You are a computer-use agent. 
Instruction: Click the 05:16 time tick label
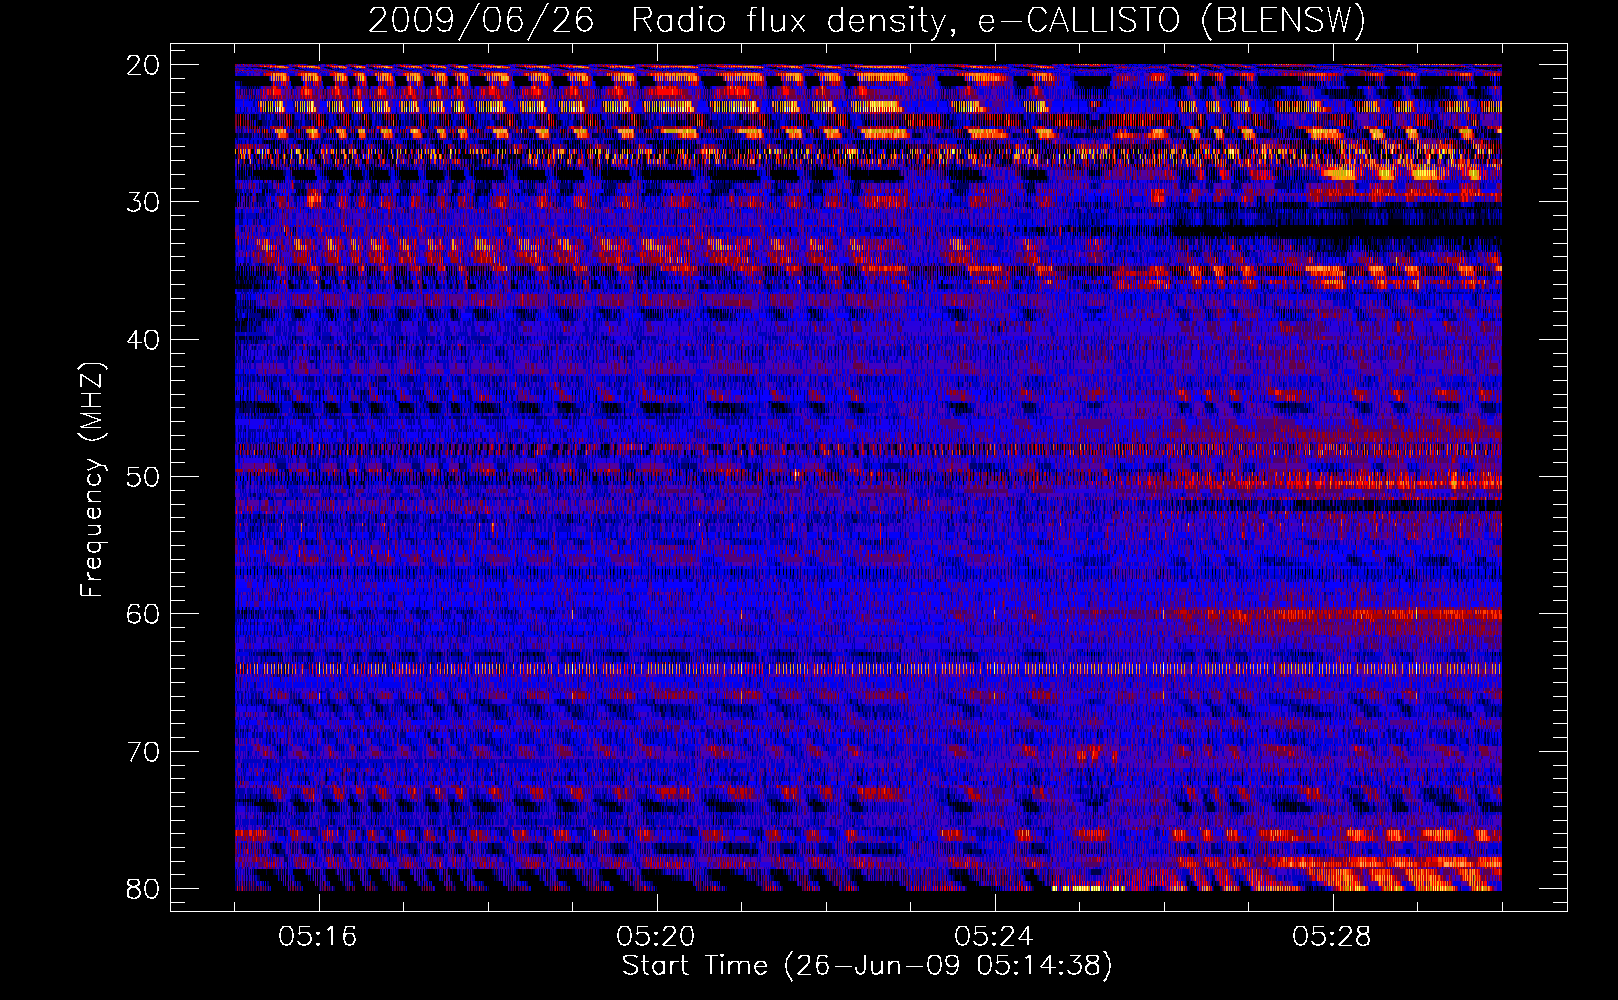(x=318, y=937)
